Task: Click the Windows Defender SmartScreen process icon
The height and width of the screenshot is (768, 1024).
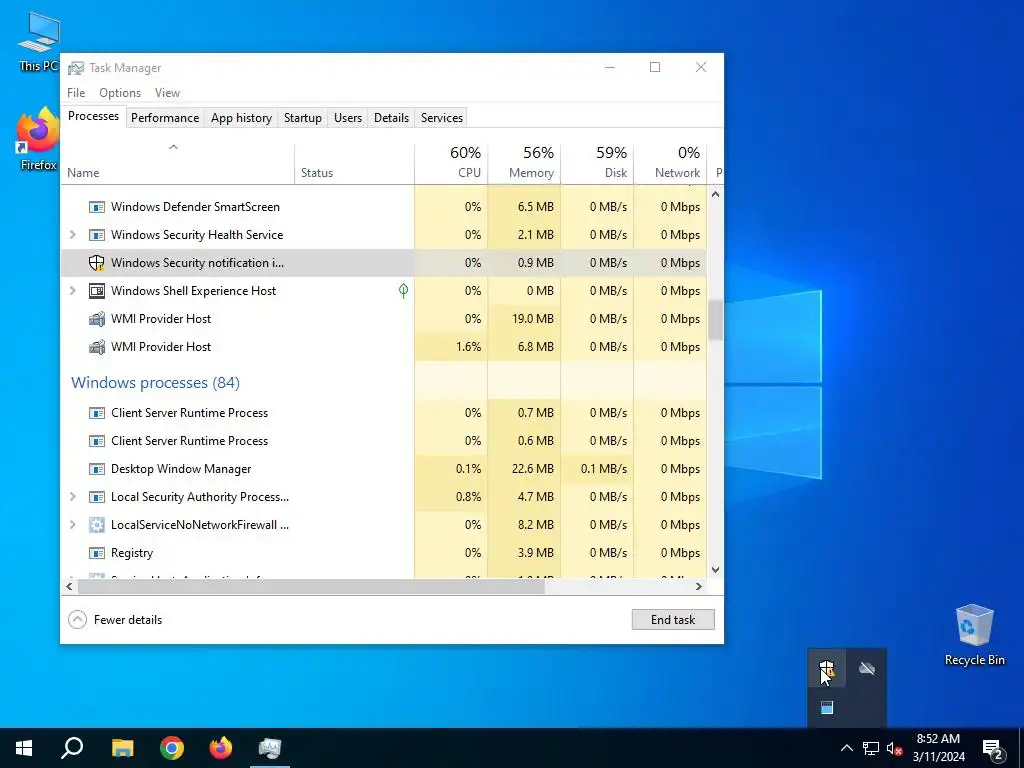Action: click(97, 207)
